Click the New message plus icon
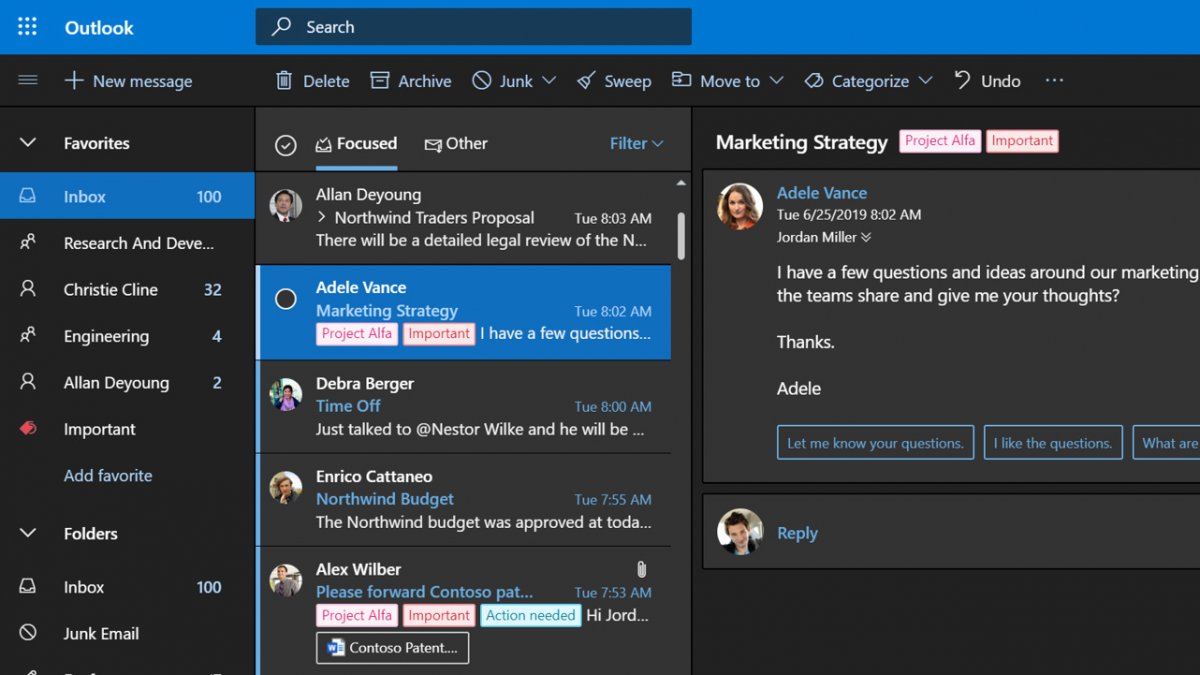This screenshot has width=1200, height=675. [x=74, y=80]
